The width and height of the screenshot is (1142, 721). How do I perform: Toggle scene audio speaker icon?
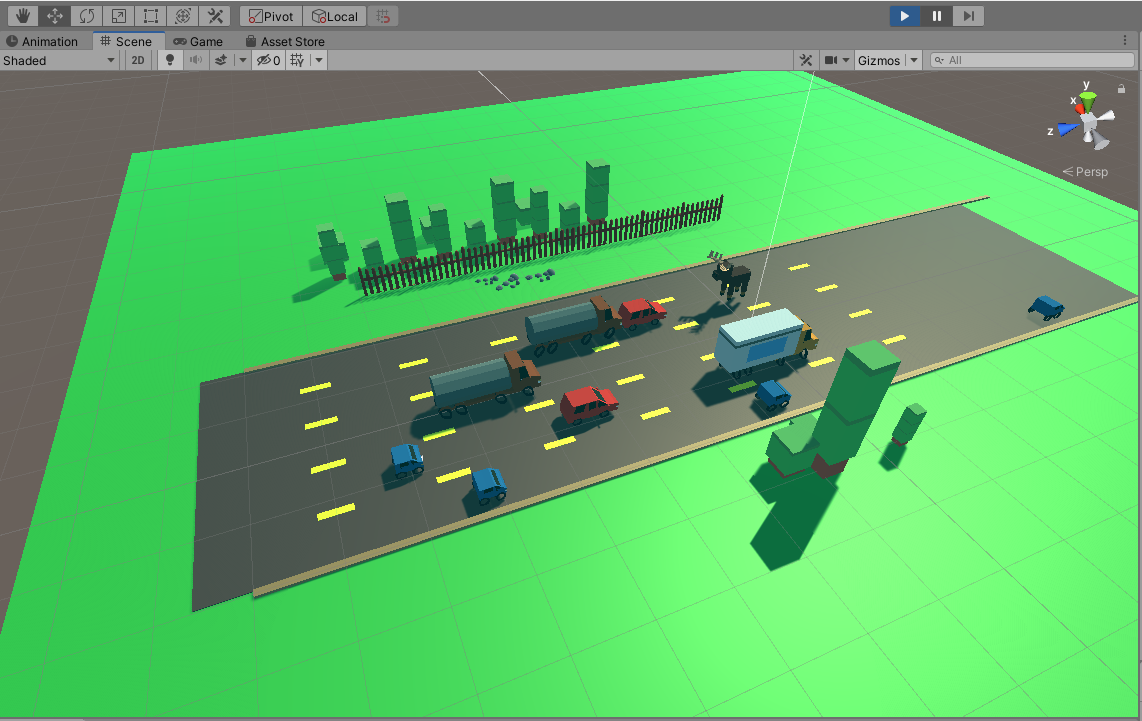(195, 60)
